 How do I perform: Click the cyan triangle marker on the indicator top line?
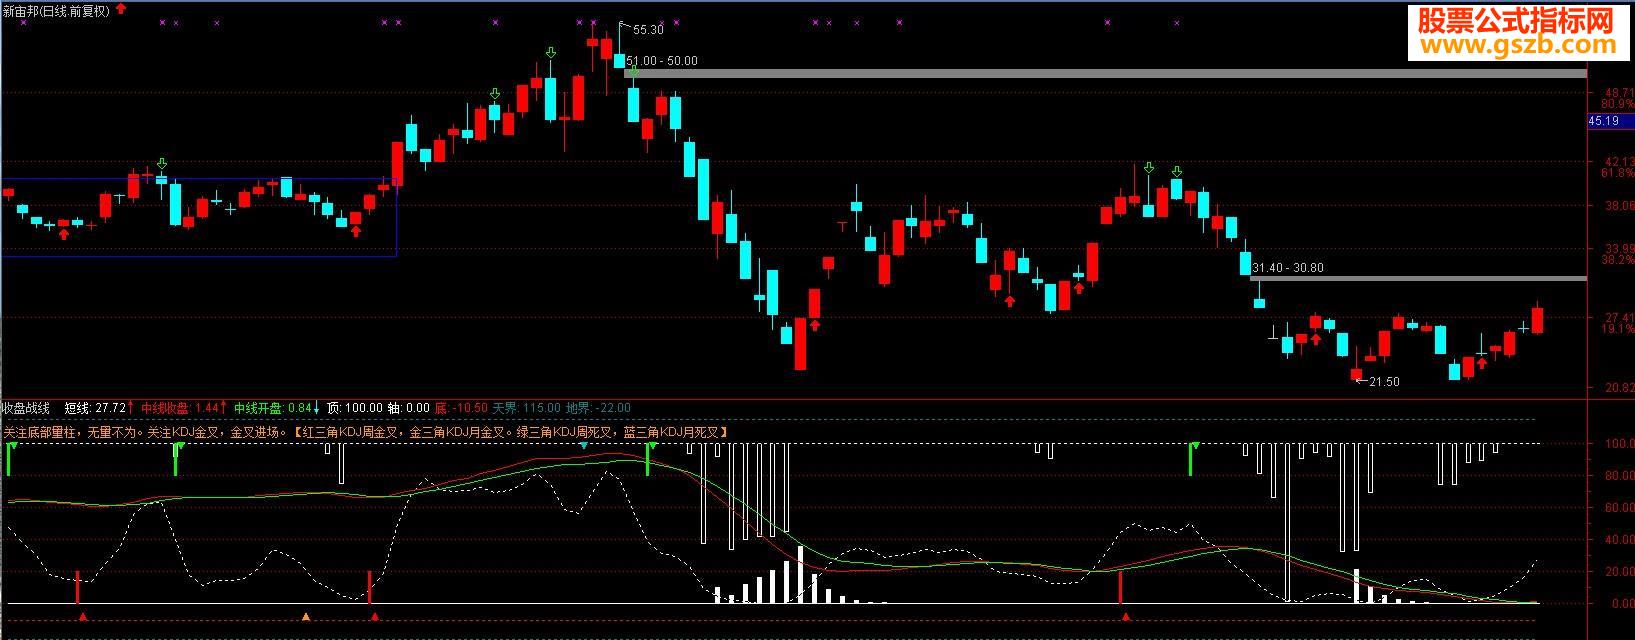point(583,446)
